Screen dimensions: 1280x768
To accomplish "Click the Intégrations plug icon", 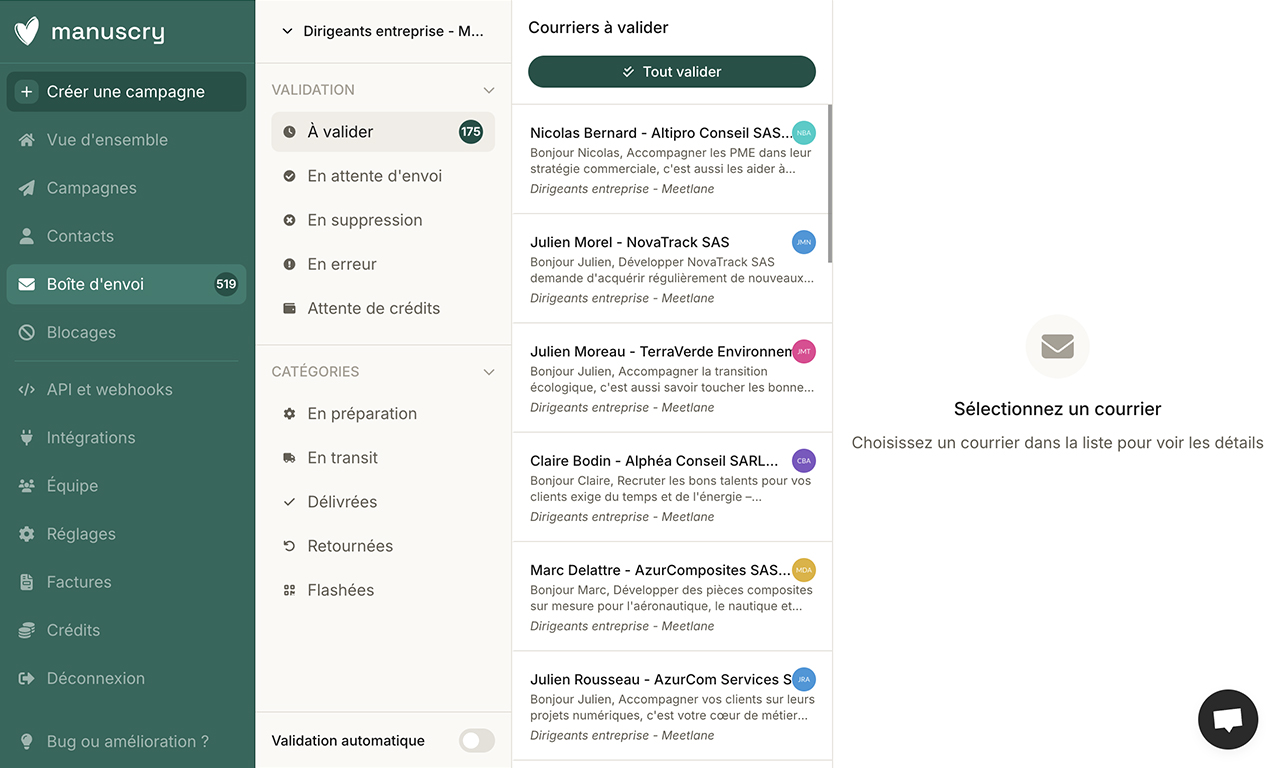I will (x=27, y=438).
